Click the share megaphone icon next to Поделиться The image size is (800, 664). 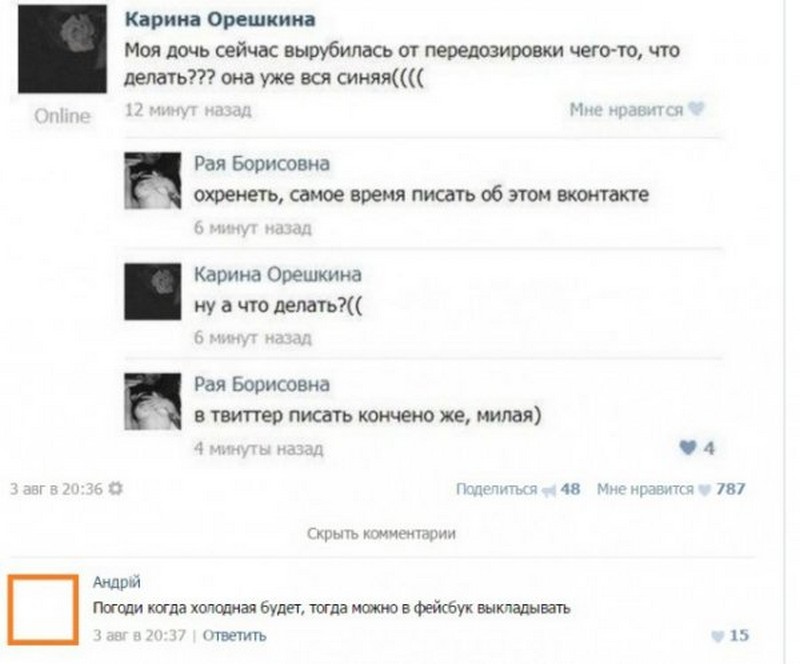(548, 490)
